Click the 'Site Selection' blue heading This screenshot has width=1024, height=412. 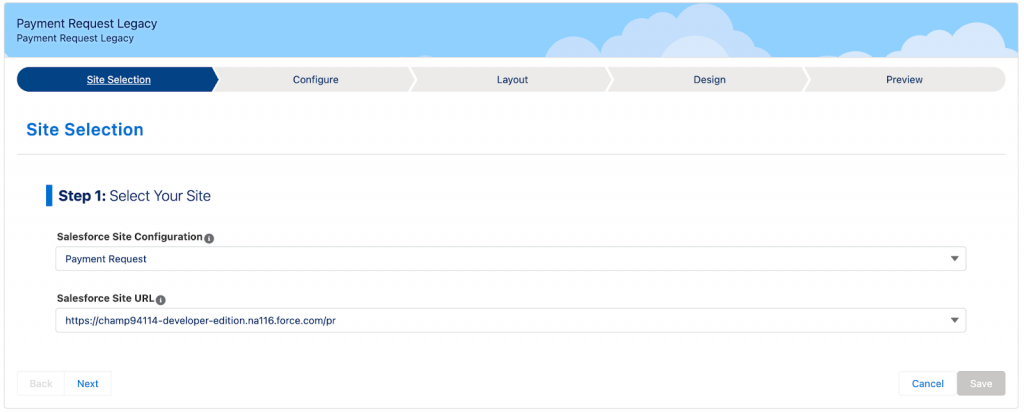[85, 129]
